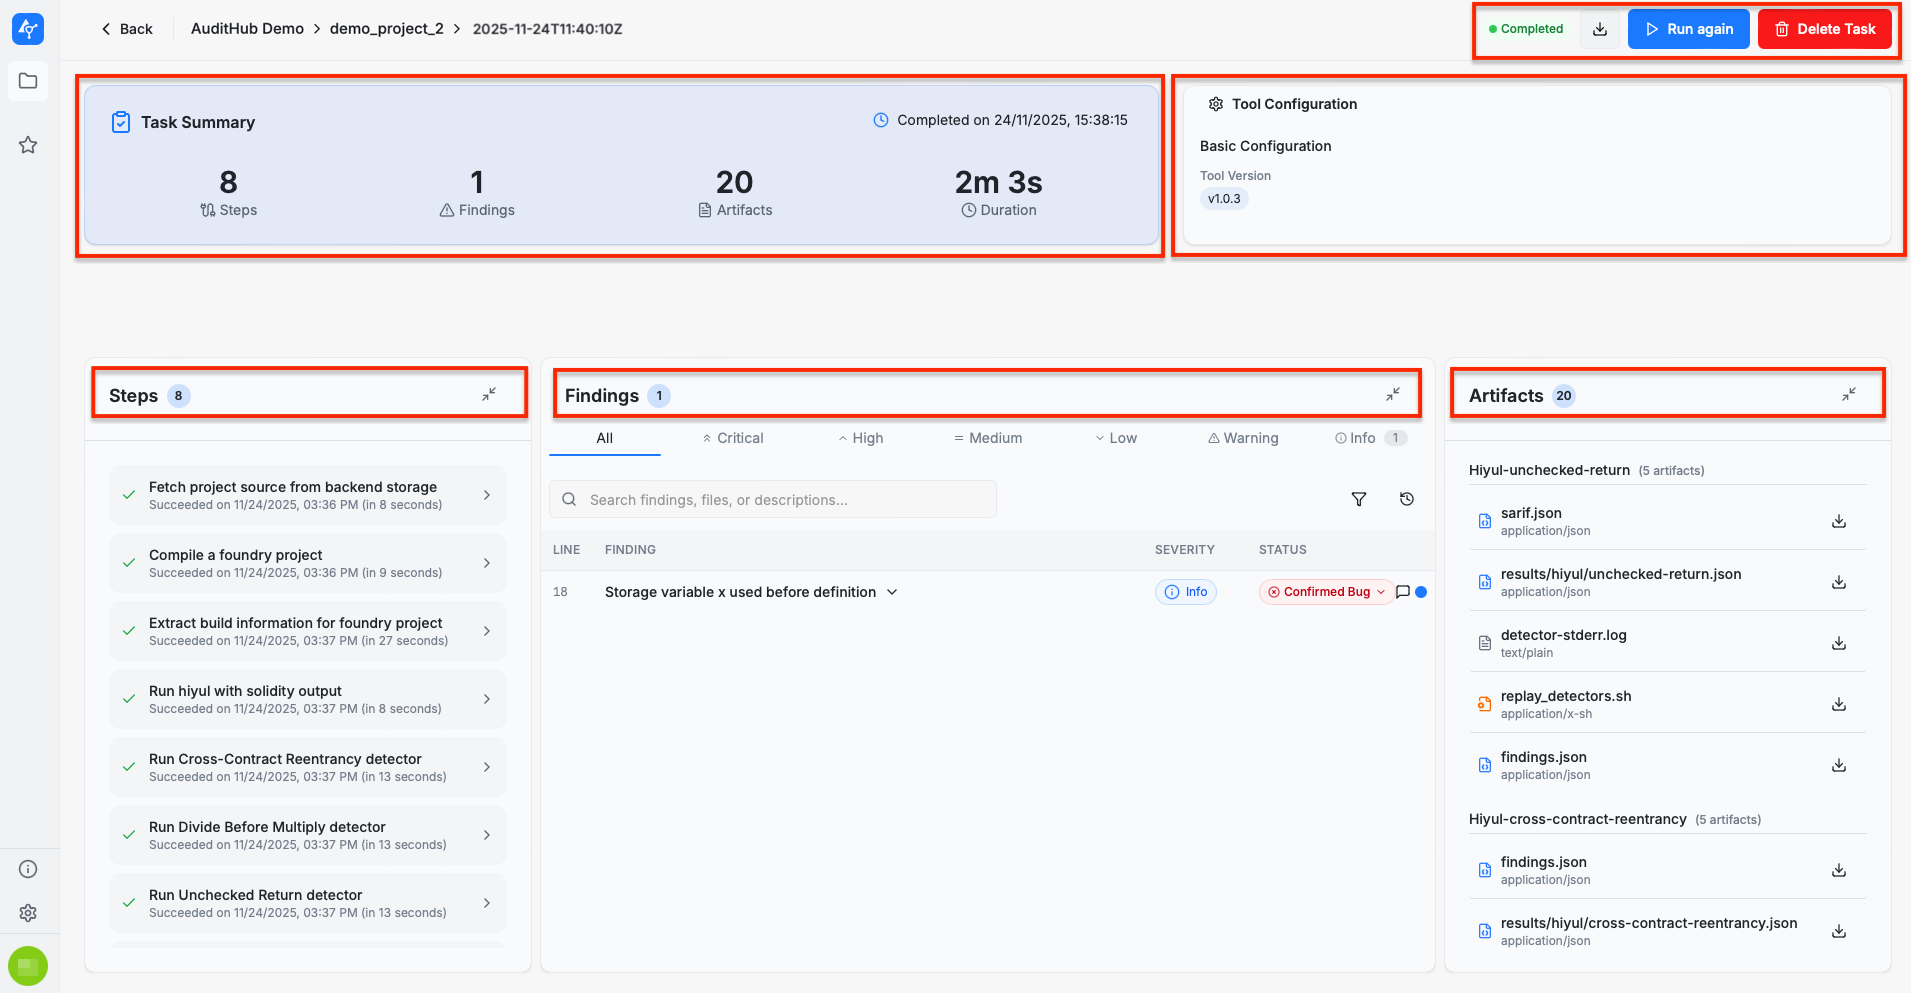Download the detector-stderr.log artifact

(1838, 643)
